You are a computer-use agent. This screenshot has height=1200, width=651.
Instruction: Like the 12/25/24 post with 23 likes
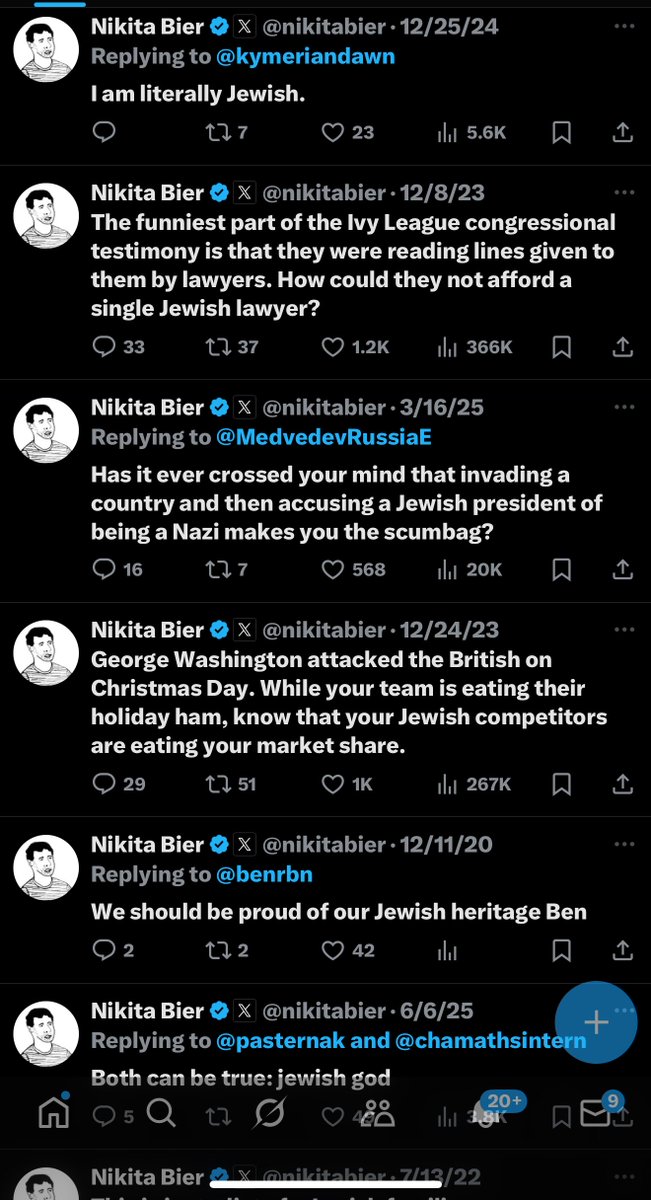coord(334,131)
